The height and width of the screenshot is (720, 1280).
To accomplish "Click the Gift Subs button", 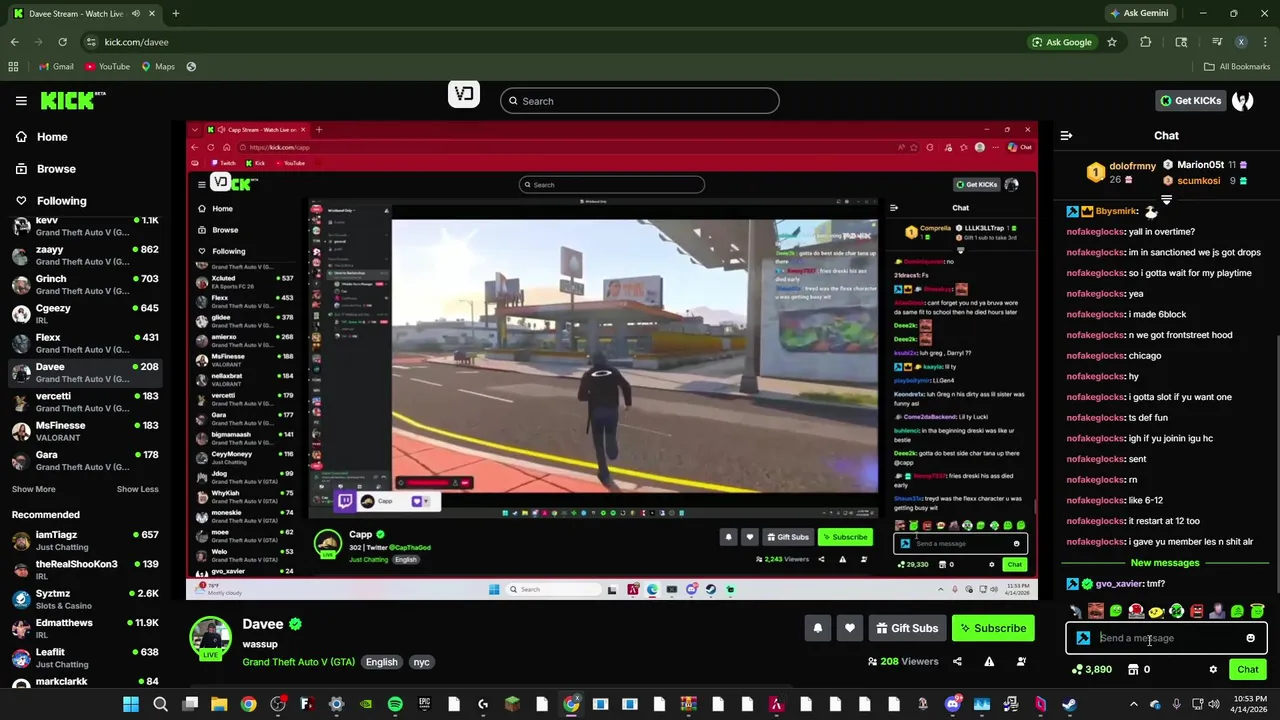I will 907,628.
